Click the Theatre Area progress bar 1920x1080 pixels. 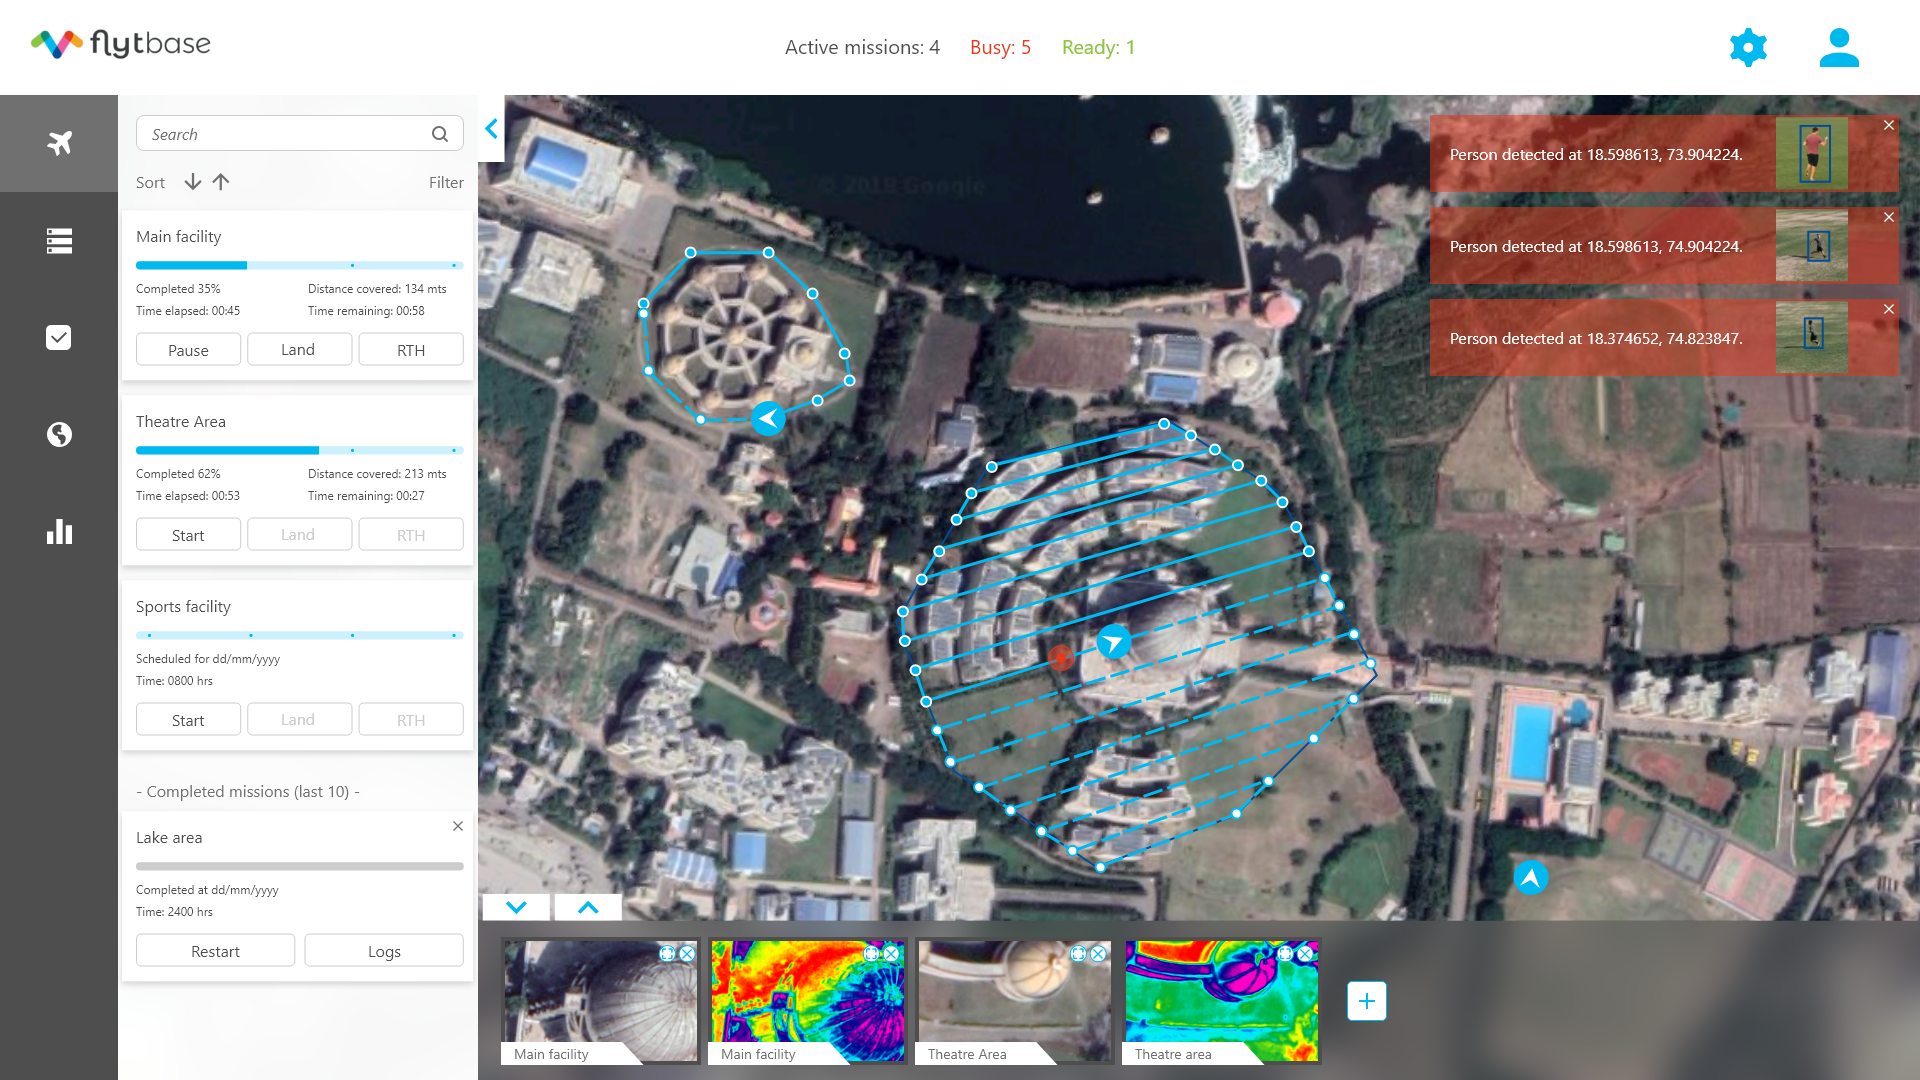pyautogui.click(x=299, y=450)
